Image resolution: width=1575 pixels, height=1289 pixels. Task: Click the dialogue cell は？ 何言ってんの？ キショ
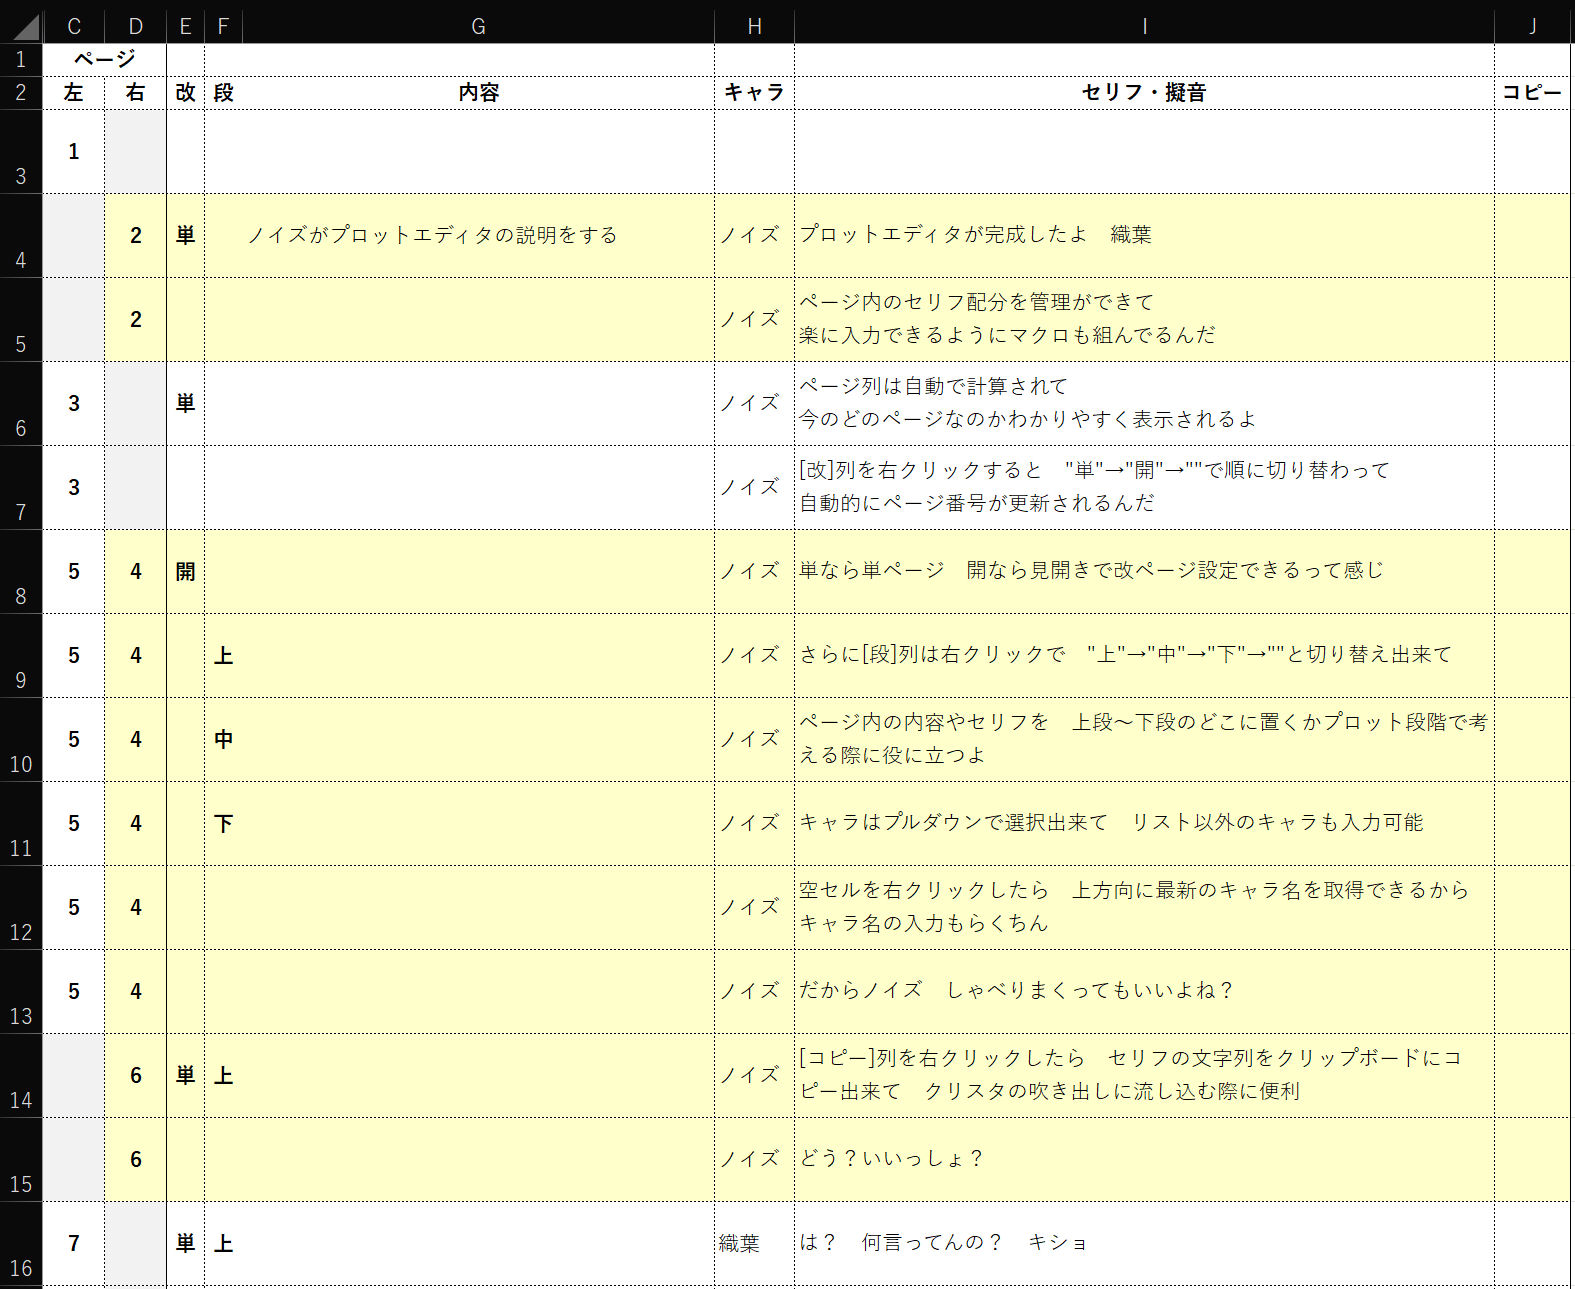coord(1144,1243)
